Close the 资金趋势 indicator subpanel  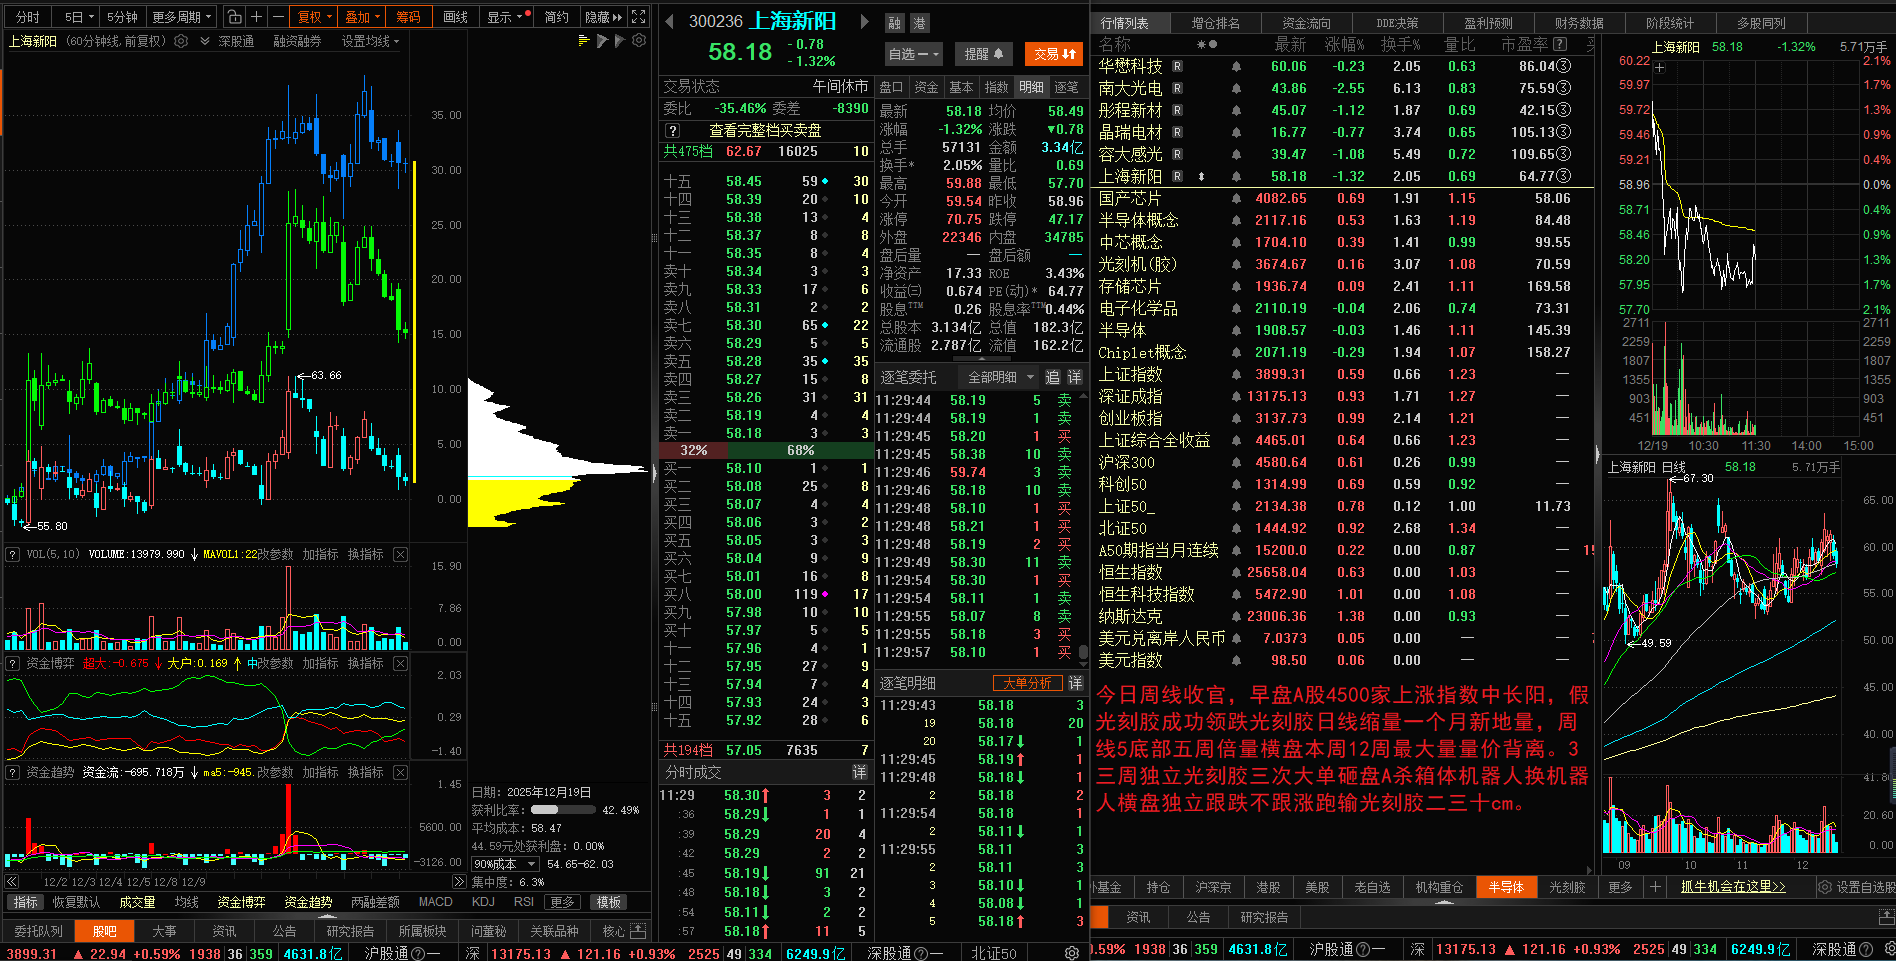pos(400,772)
